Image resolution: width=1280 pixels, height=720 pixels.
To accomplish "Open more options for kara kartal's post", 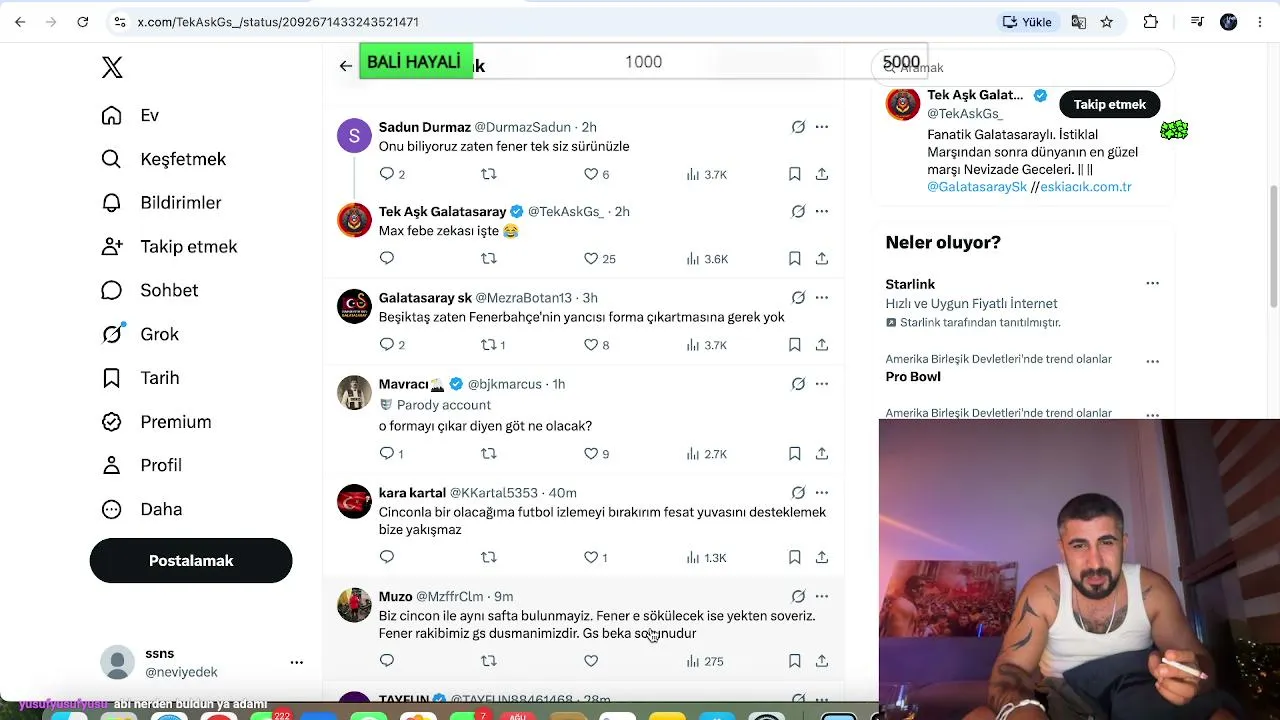I will pos(822,492).
